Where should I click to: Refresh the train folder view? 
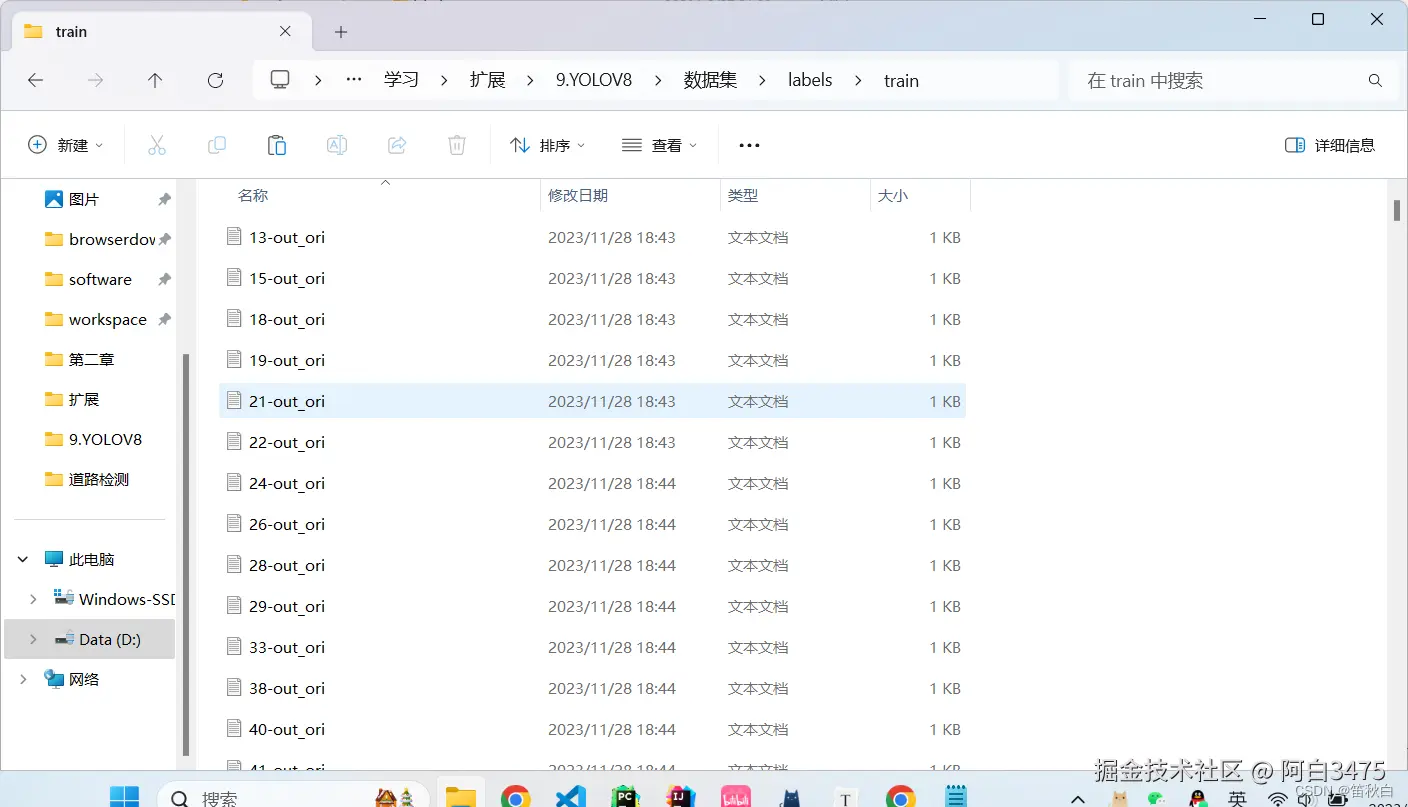click(215, 80)
